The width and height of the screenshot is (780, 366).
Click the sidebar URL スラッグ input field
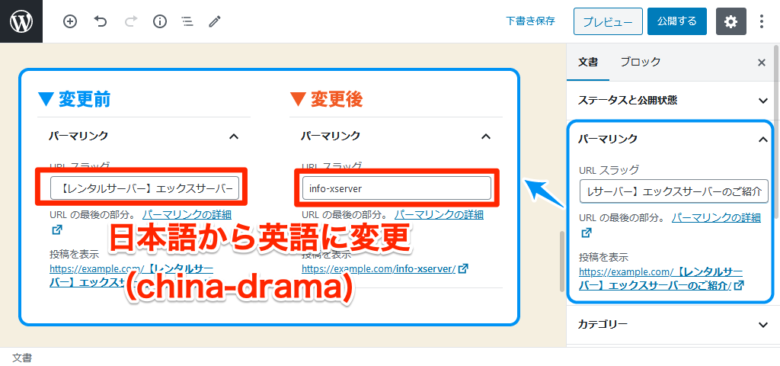(x=675, y=192)
